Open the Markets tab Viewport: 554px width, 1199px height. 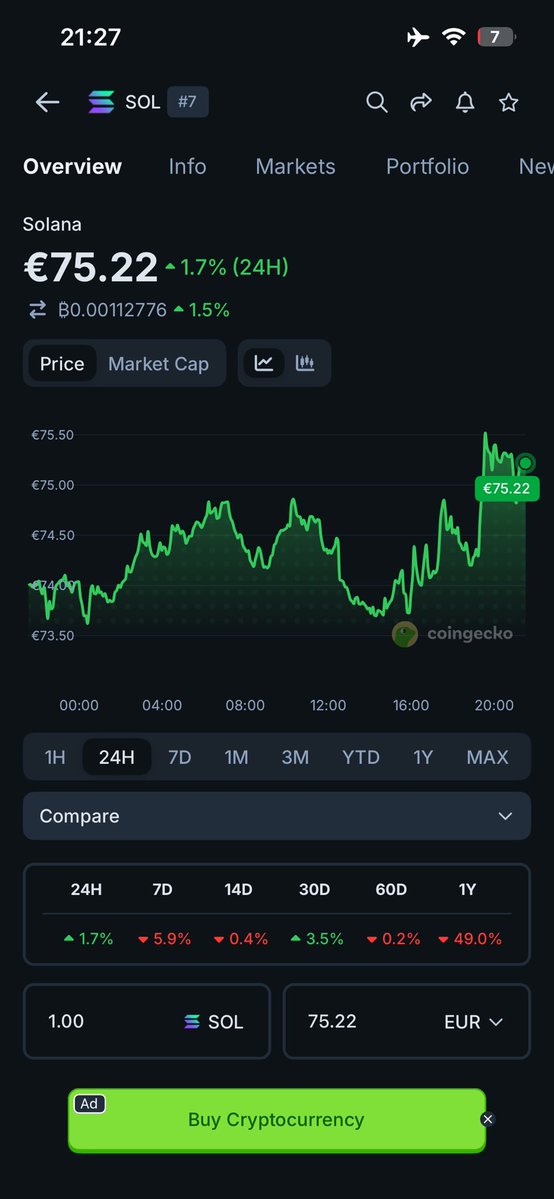(x=295, y=167)
